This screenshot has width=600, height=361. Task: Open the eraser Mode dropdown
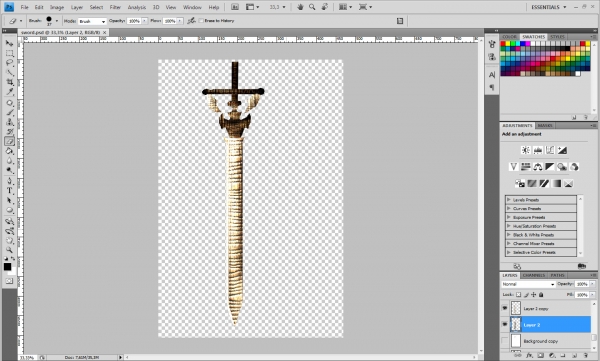click(92, 21)
